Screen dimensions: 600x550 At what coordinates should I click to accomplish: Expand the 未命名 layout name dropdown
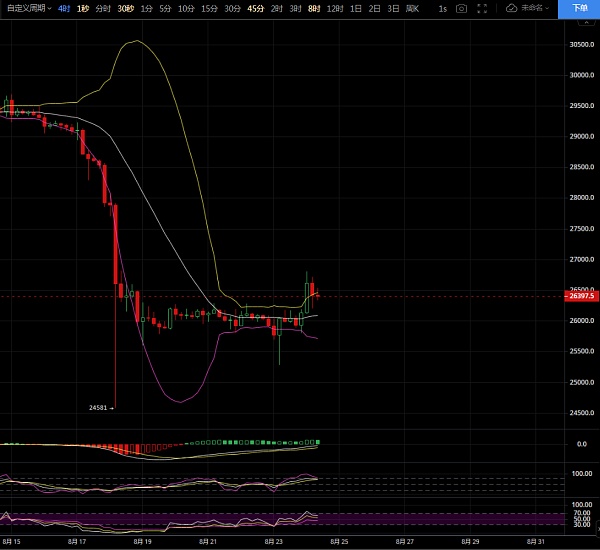[x=536, y=8]
